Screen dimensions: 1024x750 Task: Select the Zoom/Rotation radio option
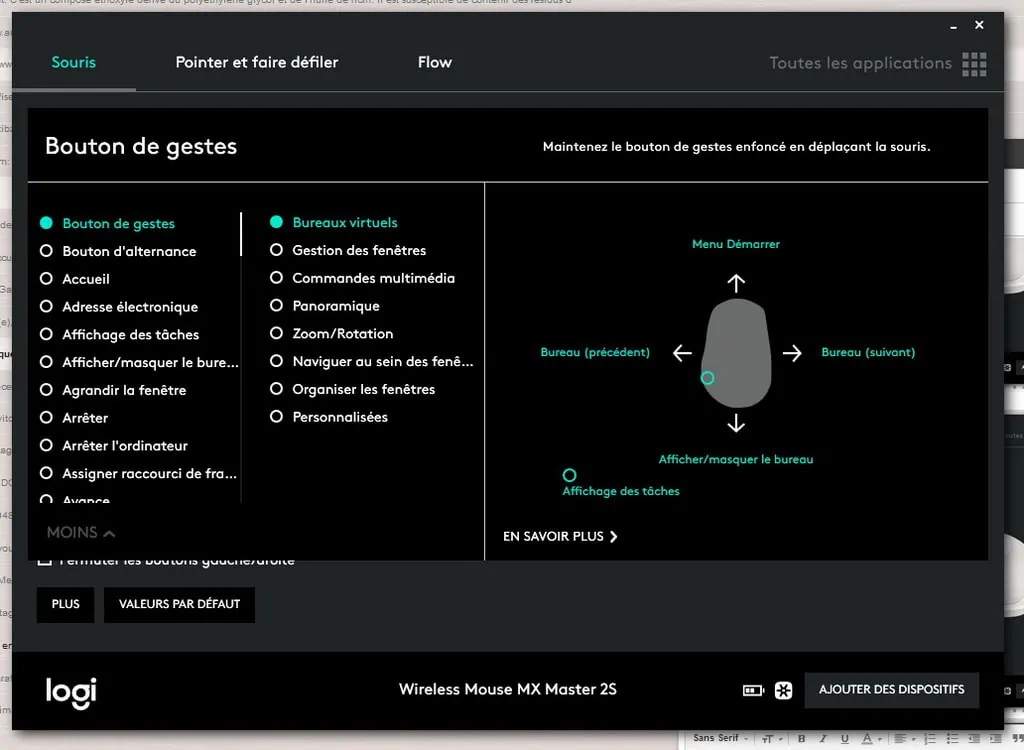tap(276, 334)
